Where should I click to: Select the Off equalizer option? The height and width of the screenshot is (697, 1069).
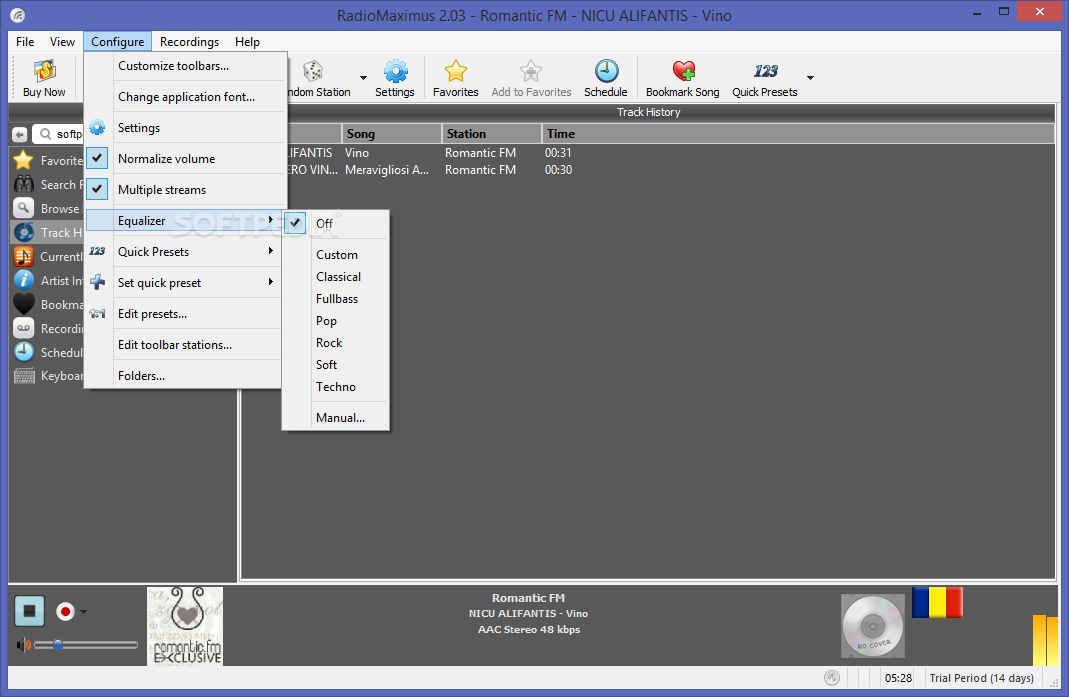click(335, 224)
